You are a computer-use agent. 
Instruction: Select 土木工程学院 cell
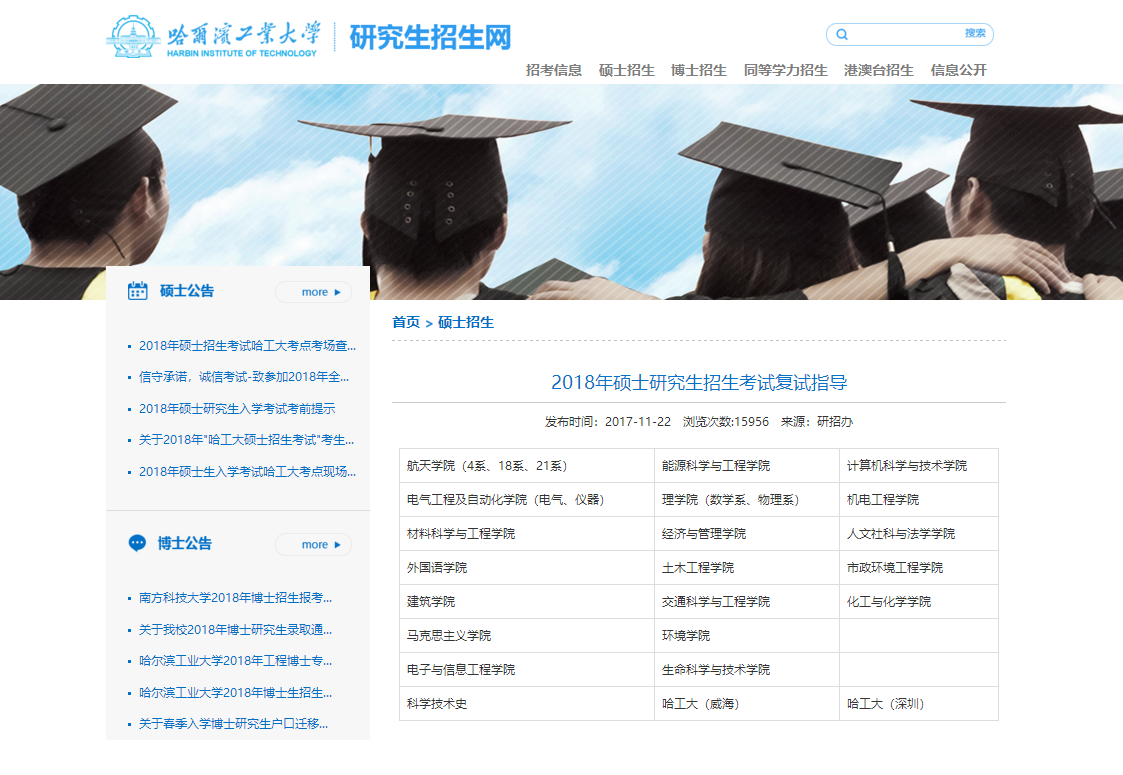coord(747,568)
